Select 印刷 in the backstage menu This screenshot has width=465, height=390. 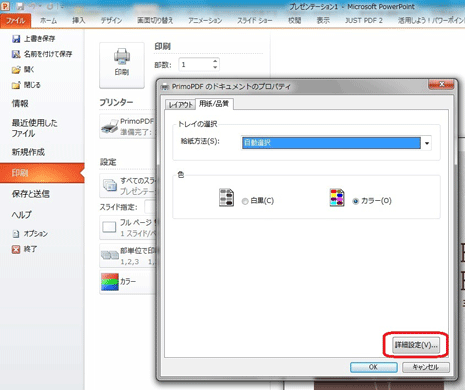click(42, 173)
